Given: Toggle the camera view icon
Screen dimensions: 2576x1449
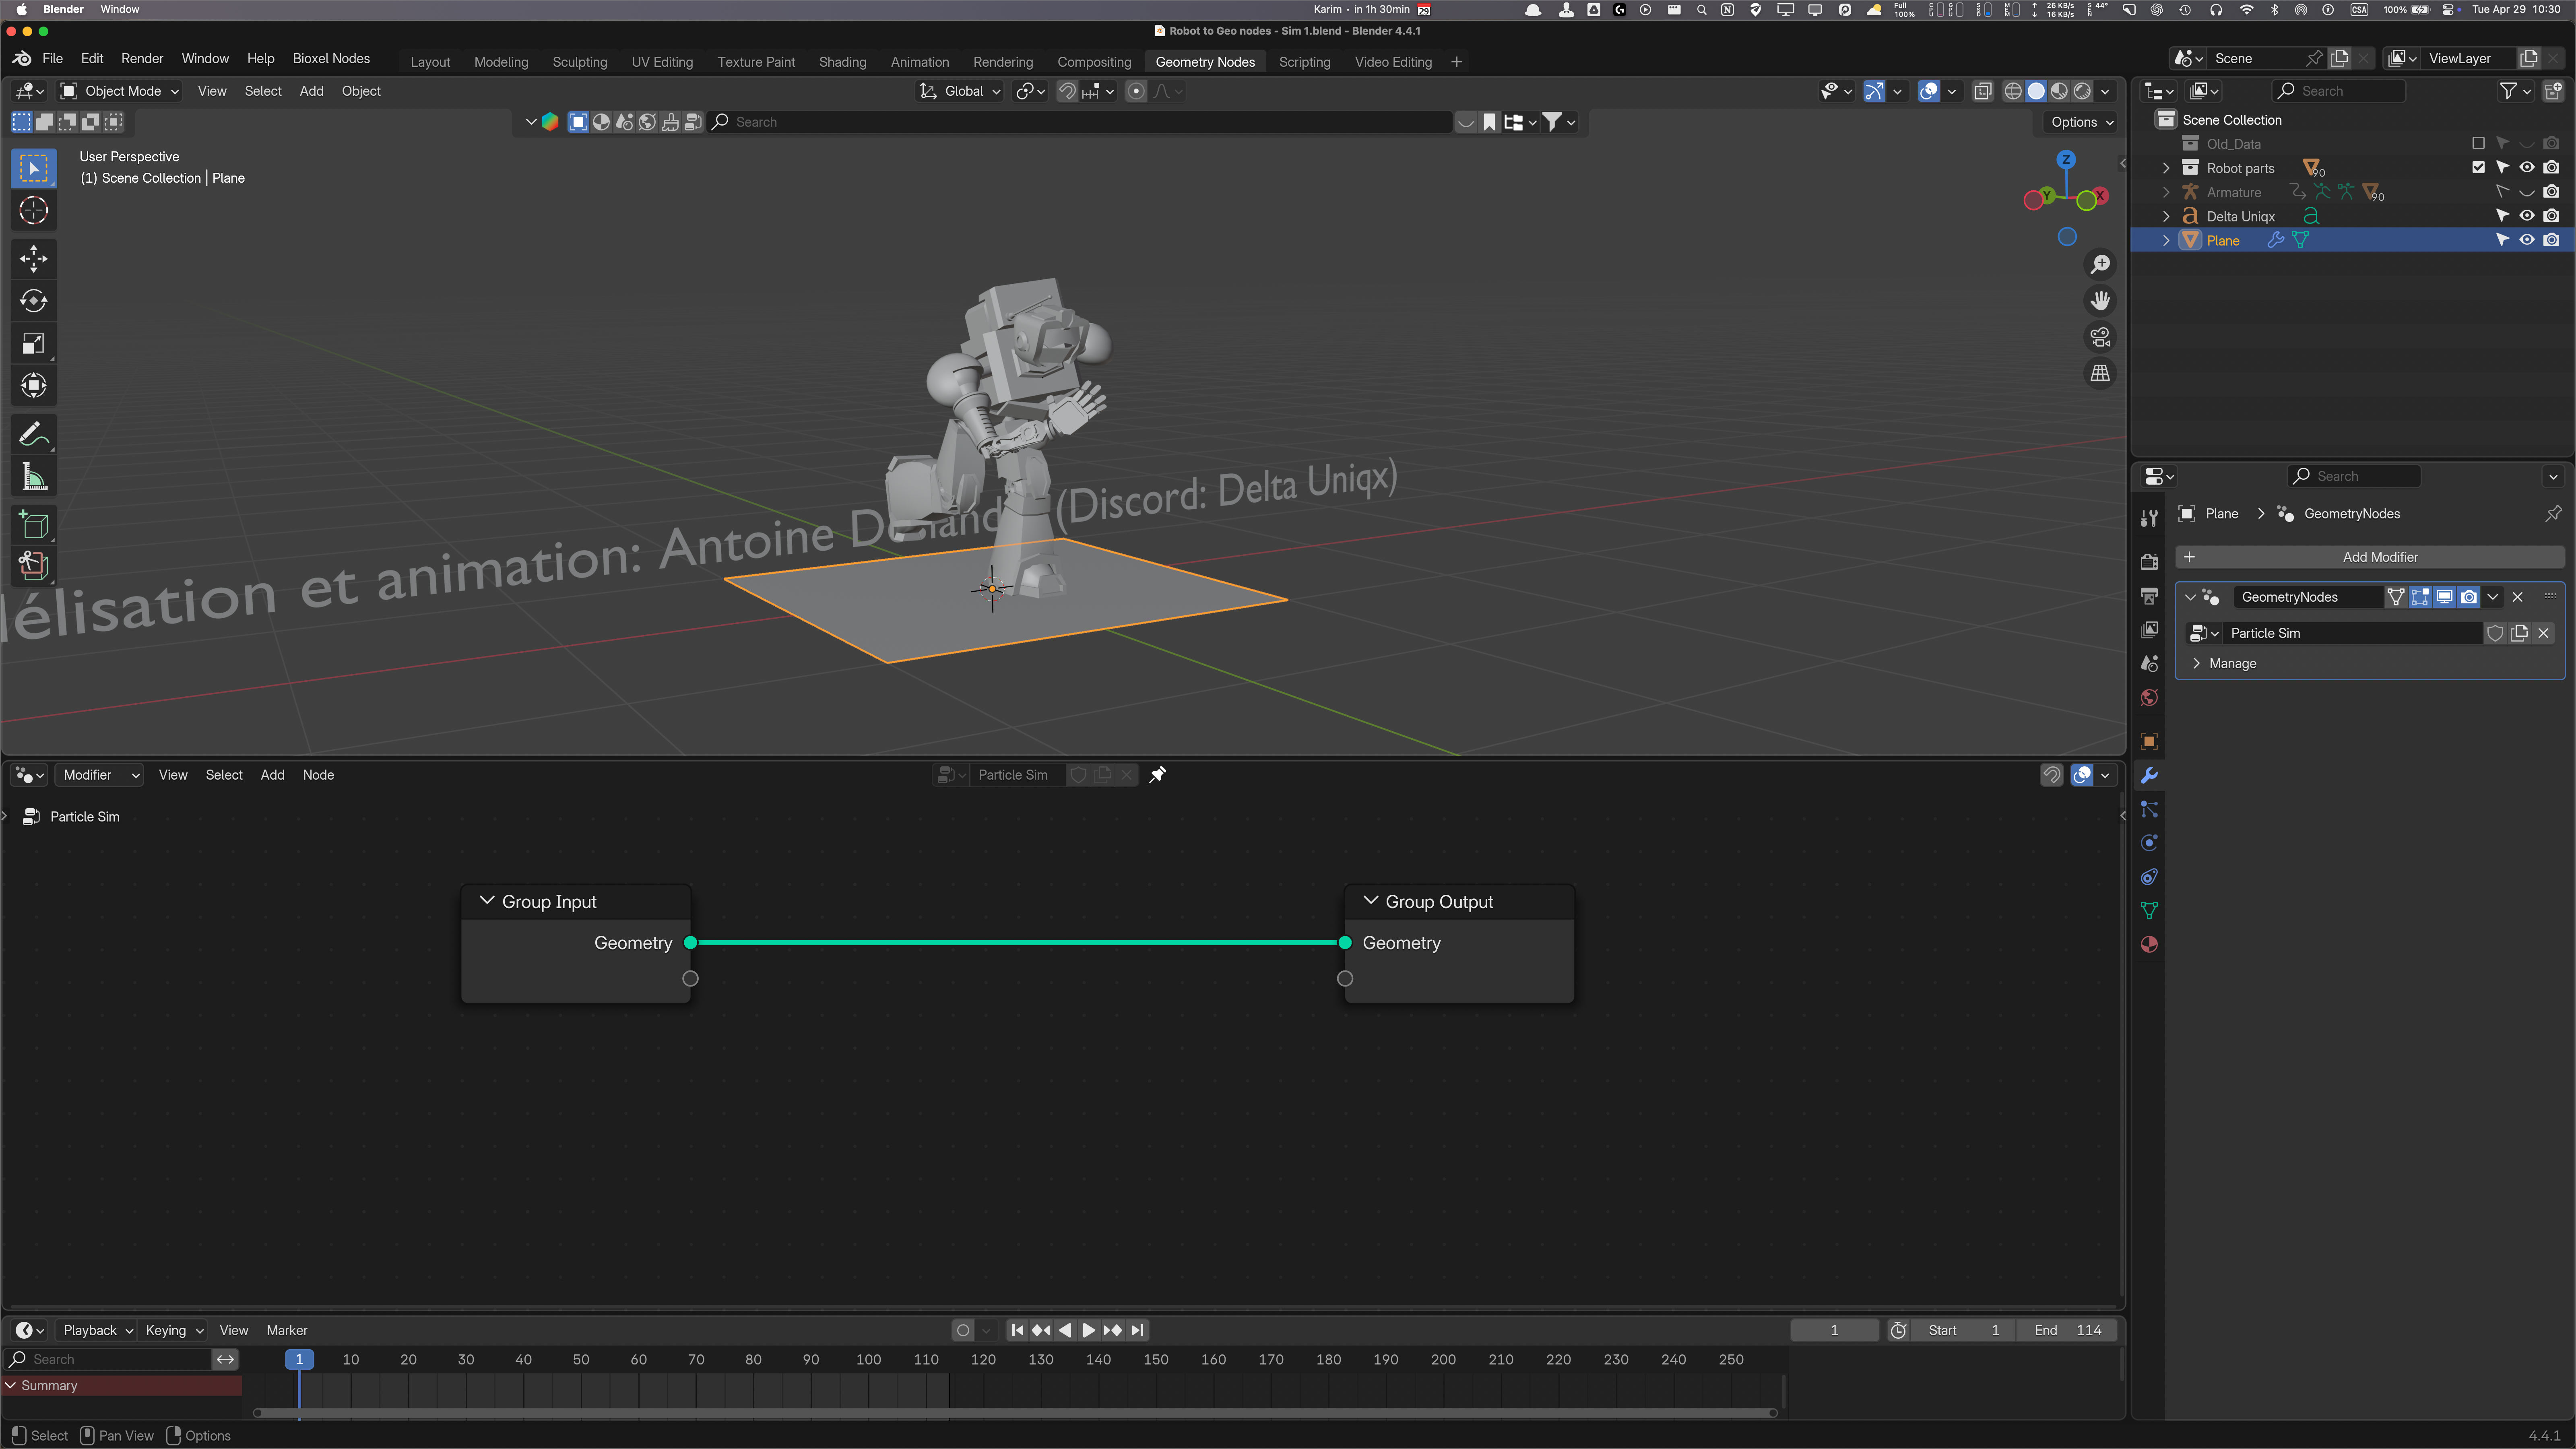Looking at the screenshot, I should pyautogui.click(x=2100, y=337).
